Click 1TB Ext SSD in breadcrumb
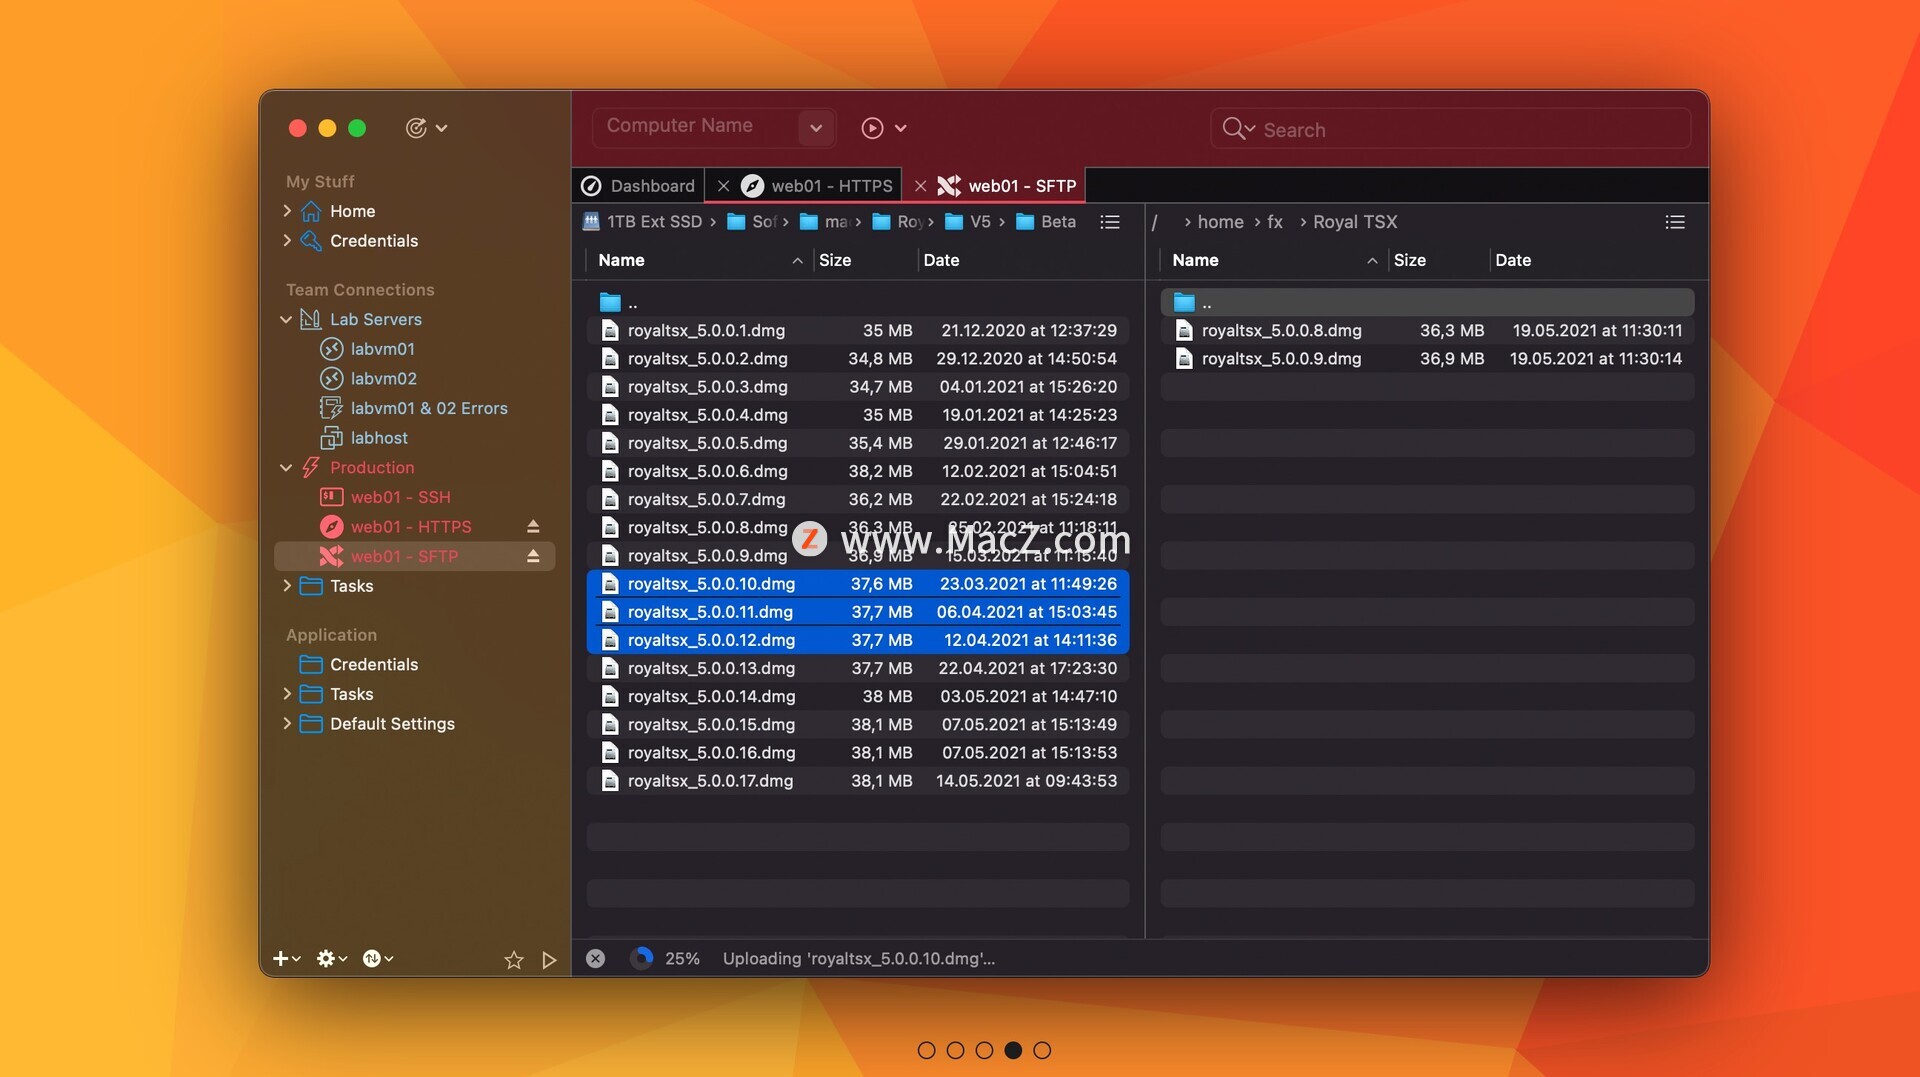This screenshot has width=1920, height=1077. [642, 222]
